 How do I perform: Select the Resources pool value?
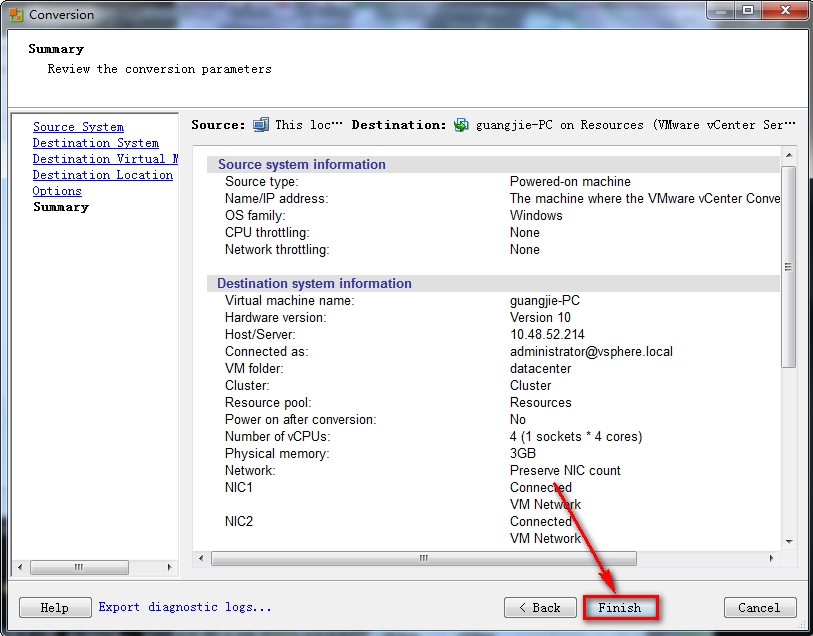[x=541, y=403]
